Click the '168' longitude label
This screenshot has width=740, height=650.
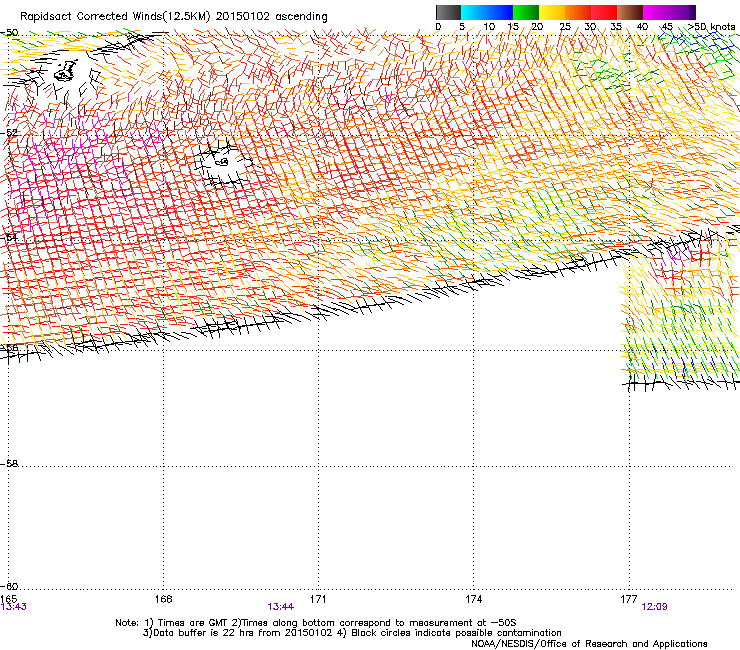tap(163, 599)
